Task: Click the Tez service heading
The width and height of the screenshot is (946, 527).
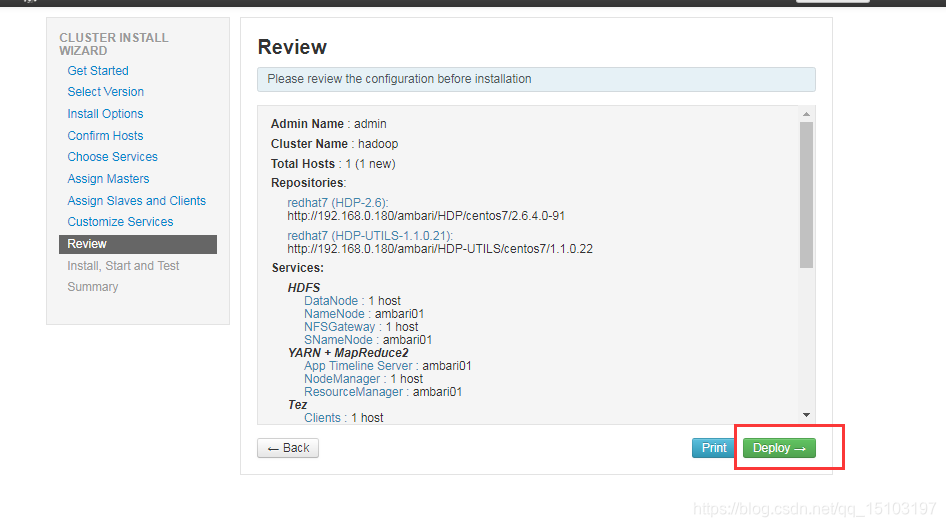Action: [x=297, y=405]
